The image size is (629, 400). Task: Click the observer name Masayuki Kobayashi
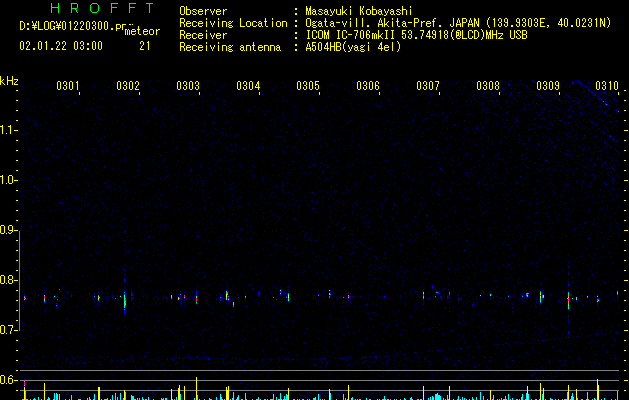tap(359, 11)
